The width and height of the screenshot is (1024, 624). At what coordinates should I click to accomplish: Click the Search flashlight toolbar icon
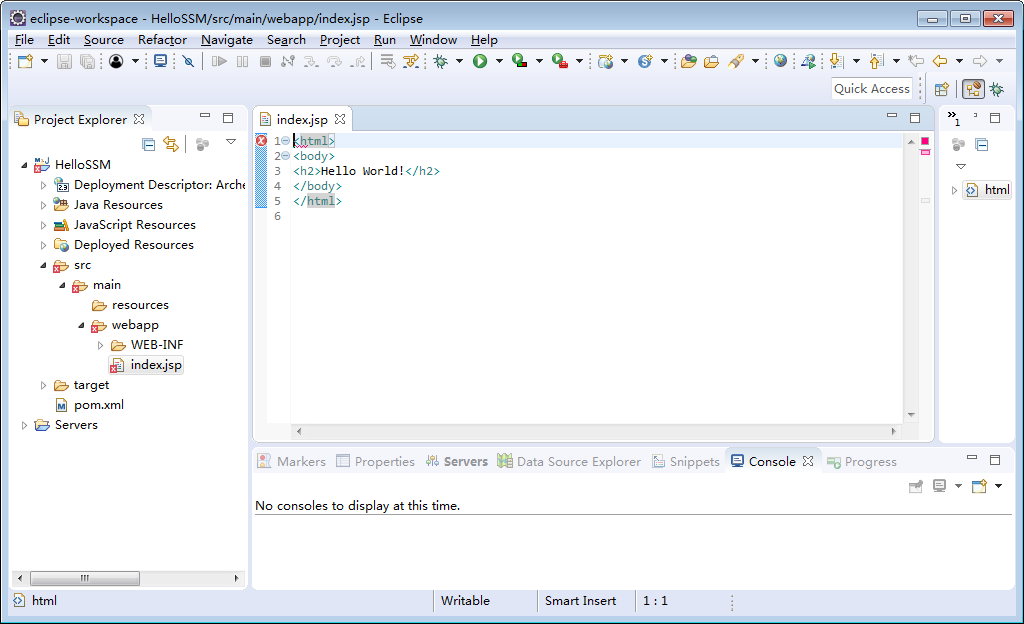(x=736, y=61)
